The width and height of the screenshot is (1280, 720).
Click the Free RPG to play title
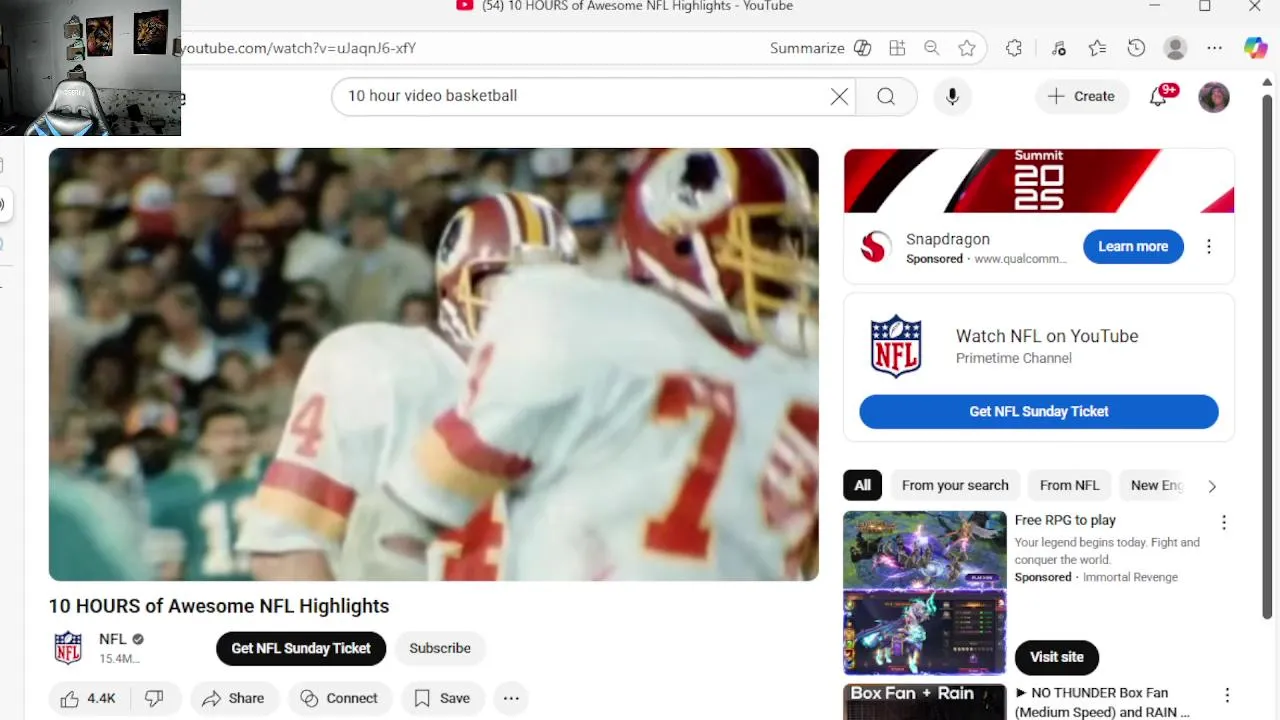(1065, 520)
